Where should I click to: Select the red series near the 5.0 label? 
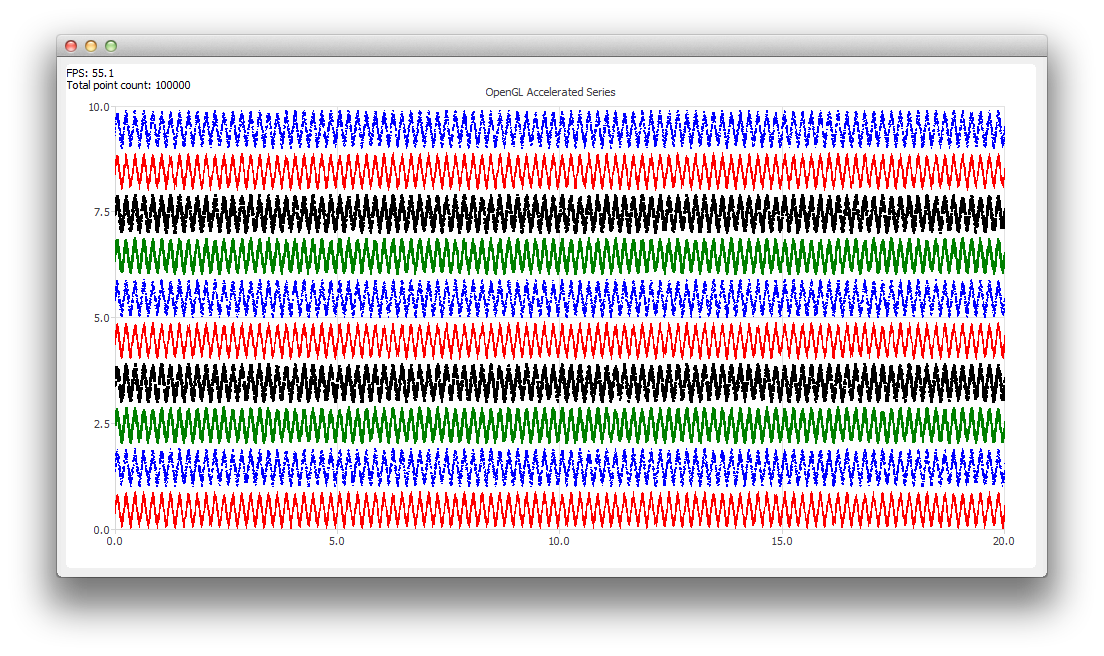pos(550,338)
